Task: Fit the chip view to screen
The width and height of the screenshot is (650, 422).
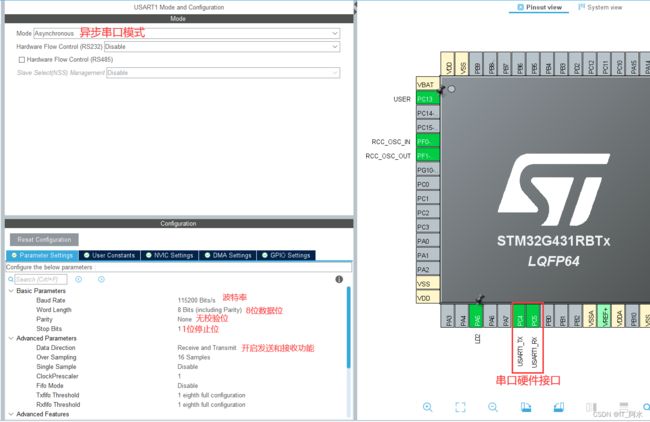Action: click(460, 407)
